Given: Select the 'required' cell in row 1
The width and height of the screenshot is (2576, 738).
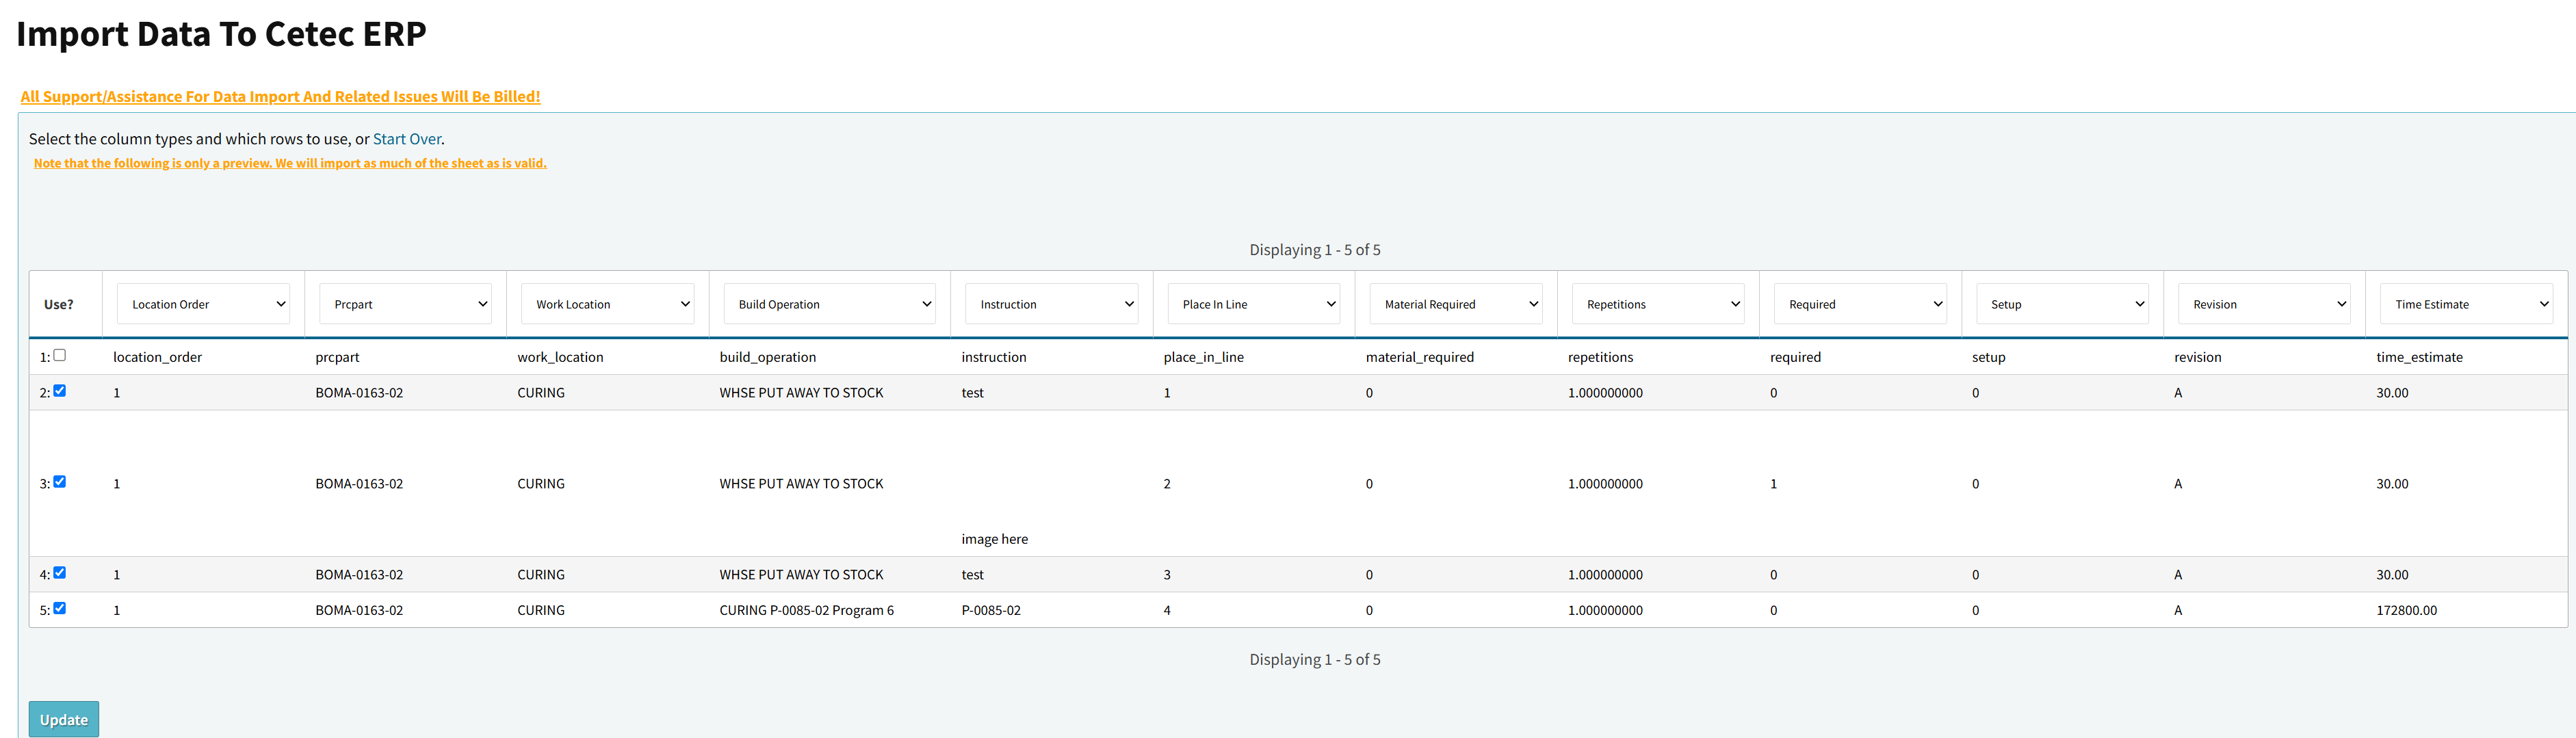Looking at the screenshot, I should click(1795, 357).
